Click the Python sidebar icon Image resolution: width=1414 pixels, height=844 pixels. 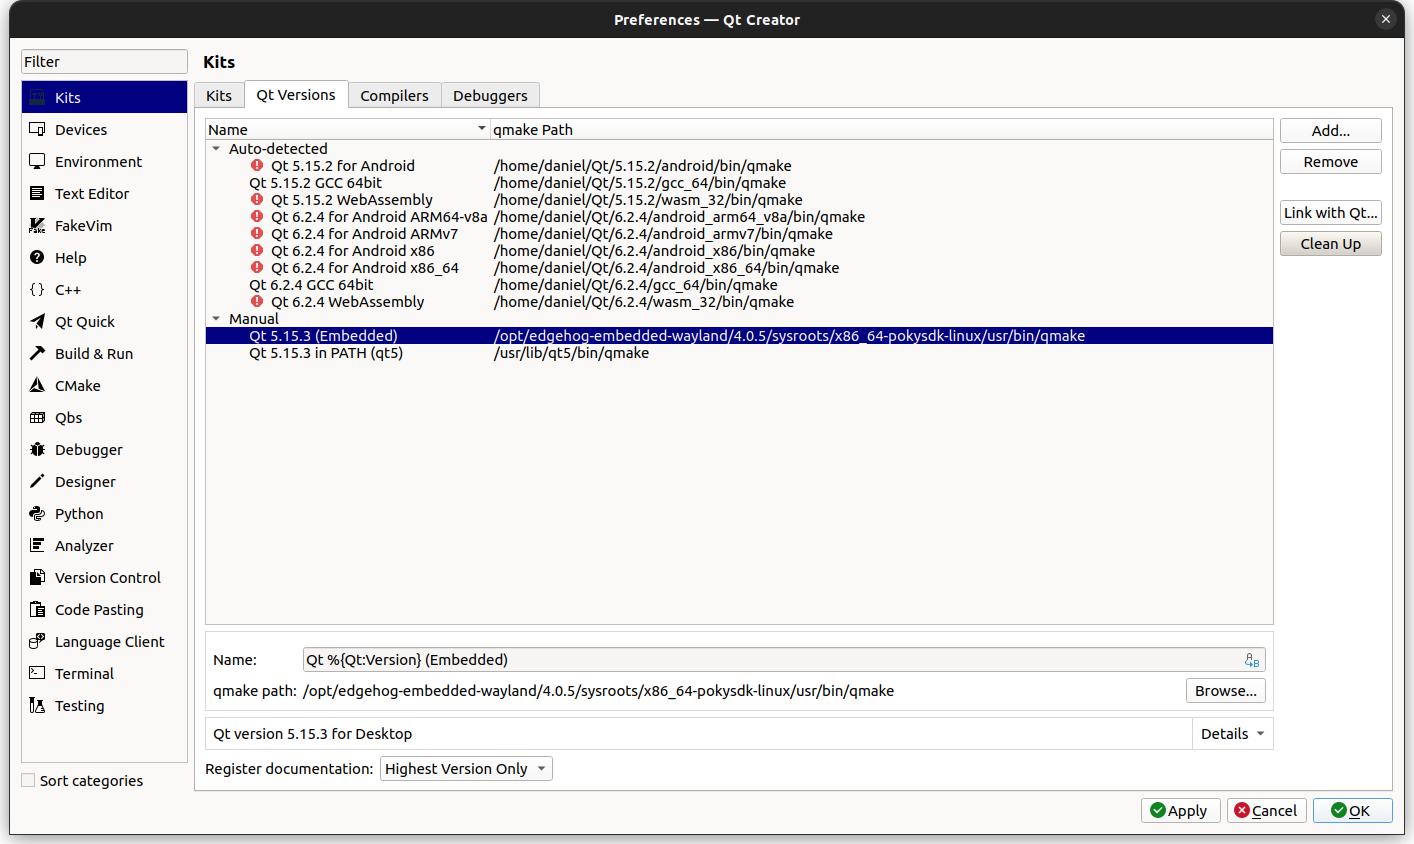click(34, 513)
